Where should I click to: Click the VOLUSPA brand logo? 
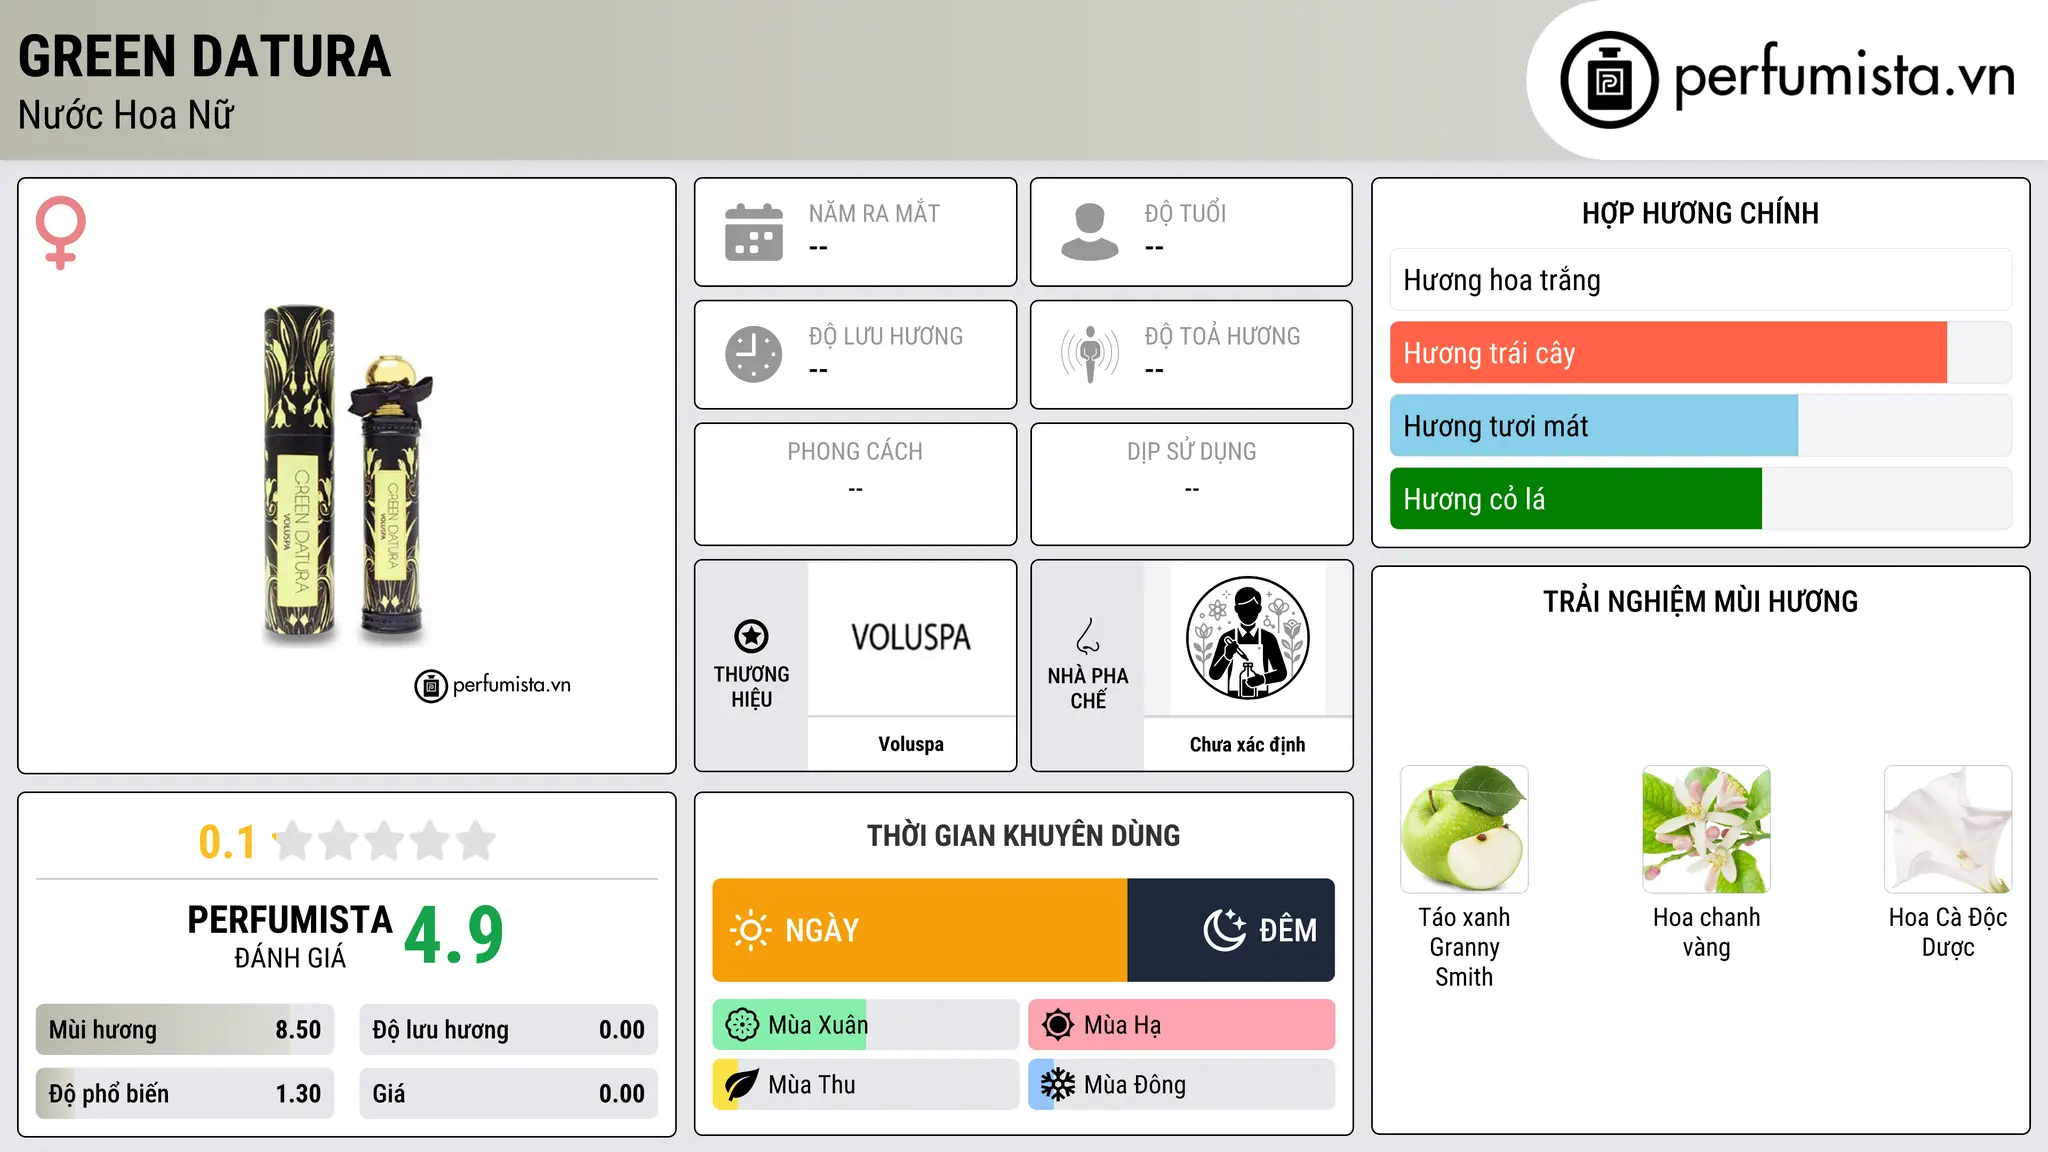click(911, 638)
